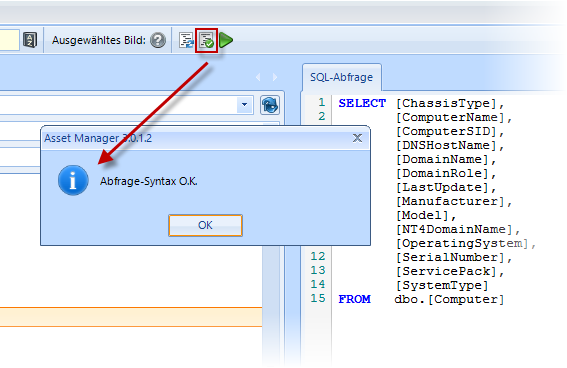The width and height of the screenshot is (567, 368).
Task: Click the A-Z sort icon in toolbar
Action: [30, 40]
